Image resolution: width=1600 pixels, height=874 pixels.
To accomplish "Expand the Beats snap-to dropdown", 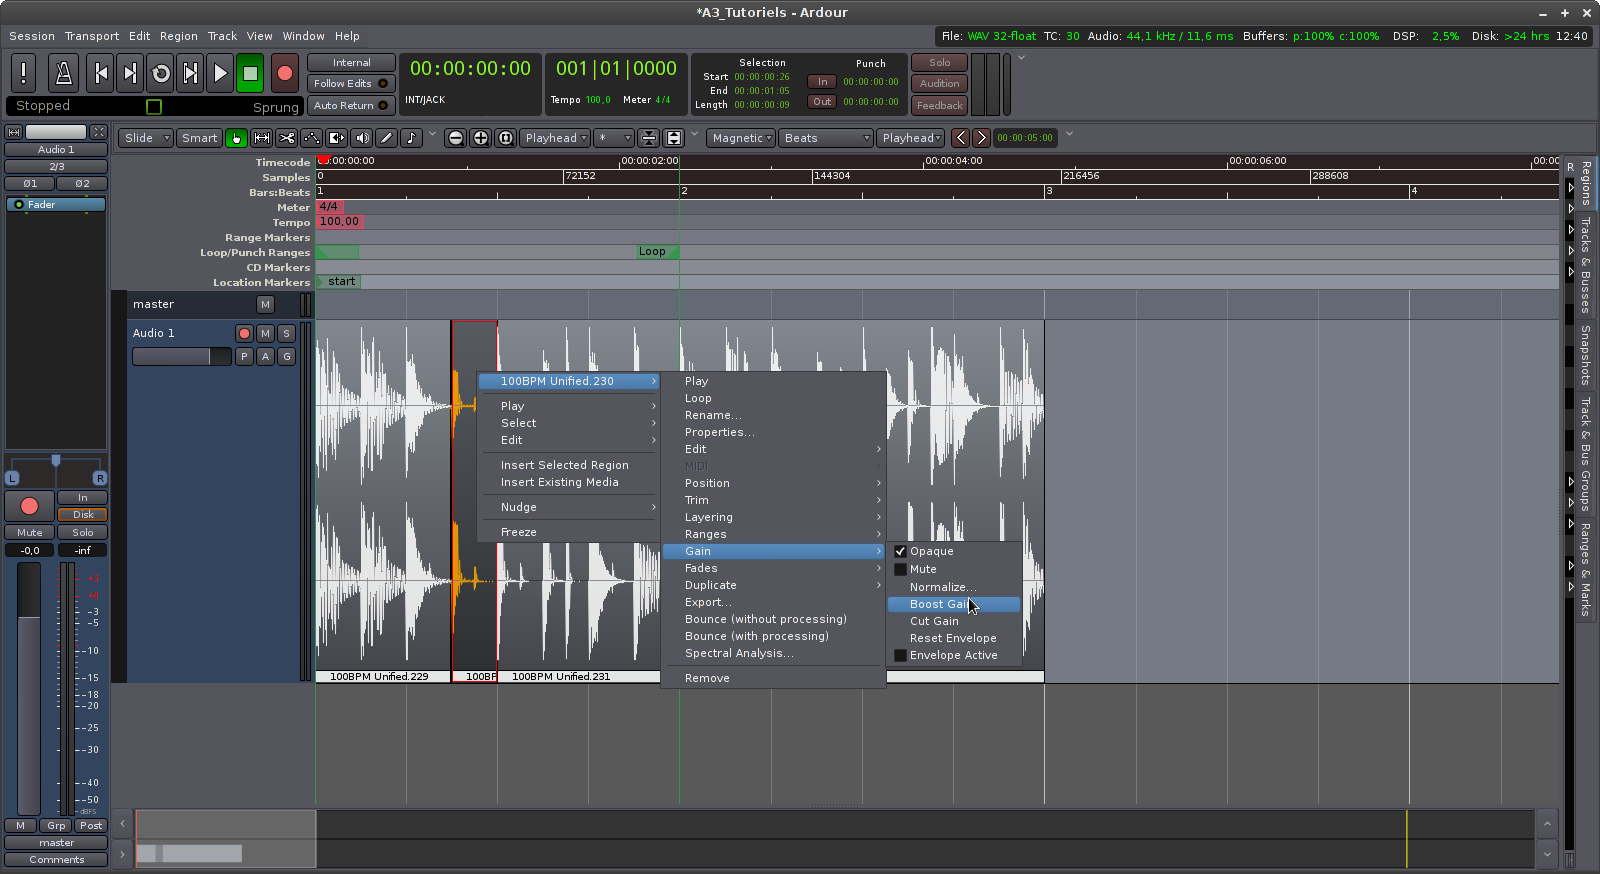I will [x=826, y=138].
